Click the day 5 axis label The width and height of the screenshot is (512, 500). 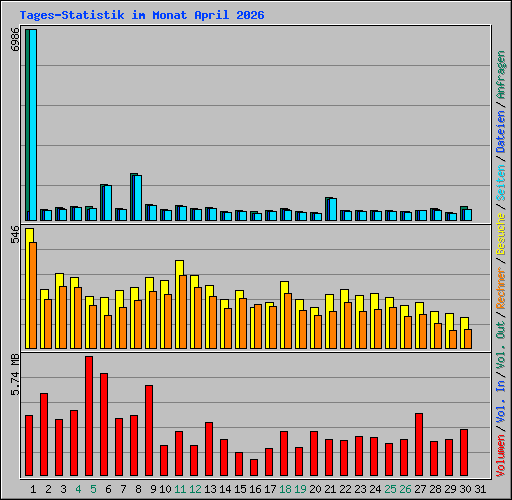[93, 489]
